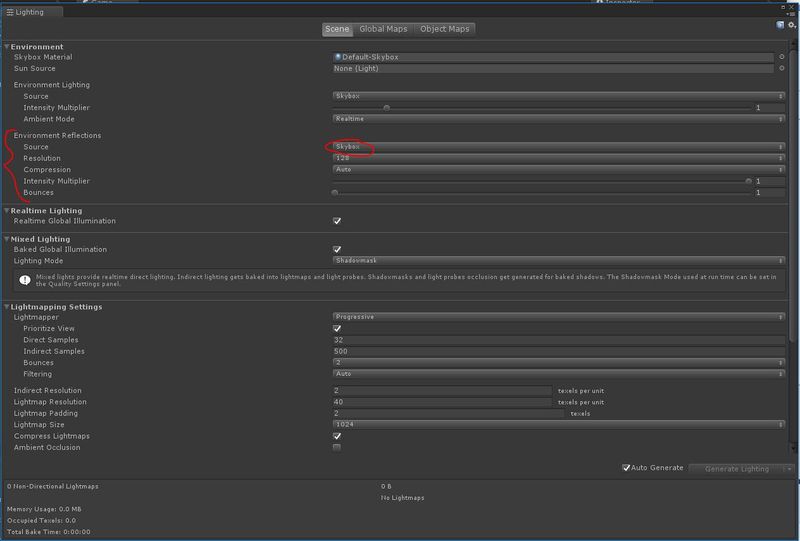
Task: Edit Indirect Resolution field
Action: click(x=442, y=390)
